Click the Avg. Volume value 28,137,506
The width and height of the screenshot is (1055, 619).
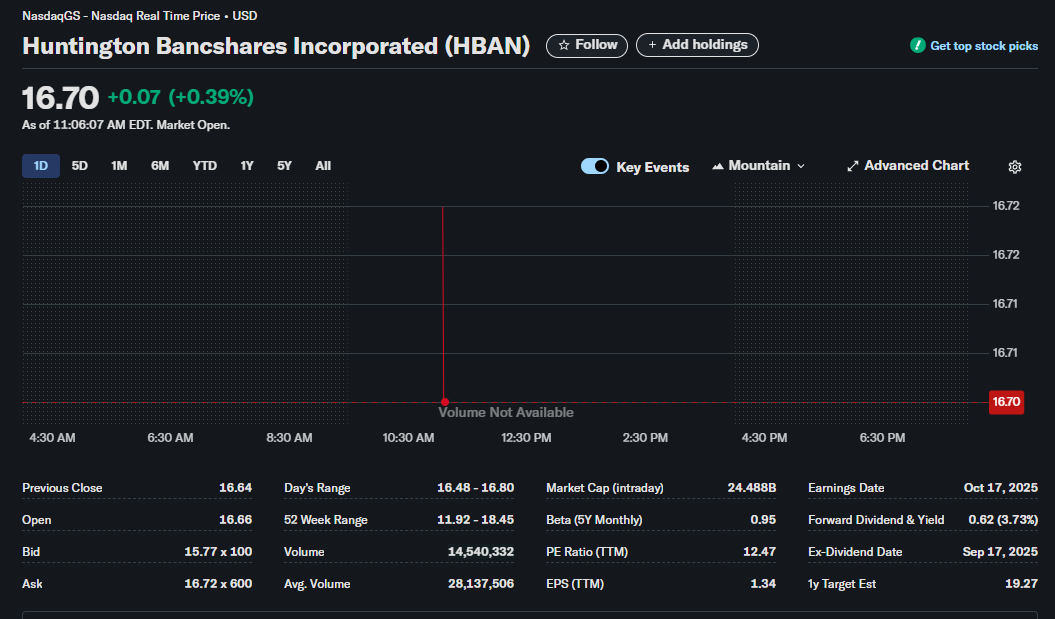(x=481, y=584)
